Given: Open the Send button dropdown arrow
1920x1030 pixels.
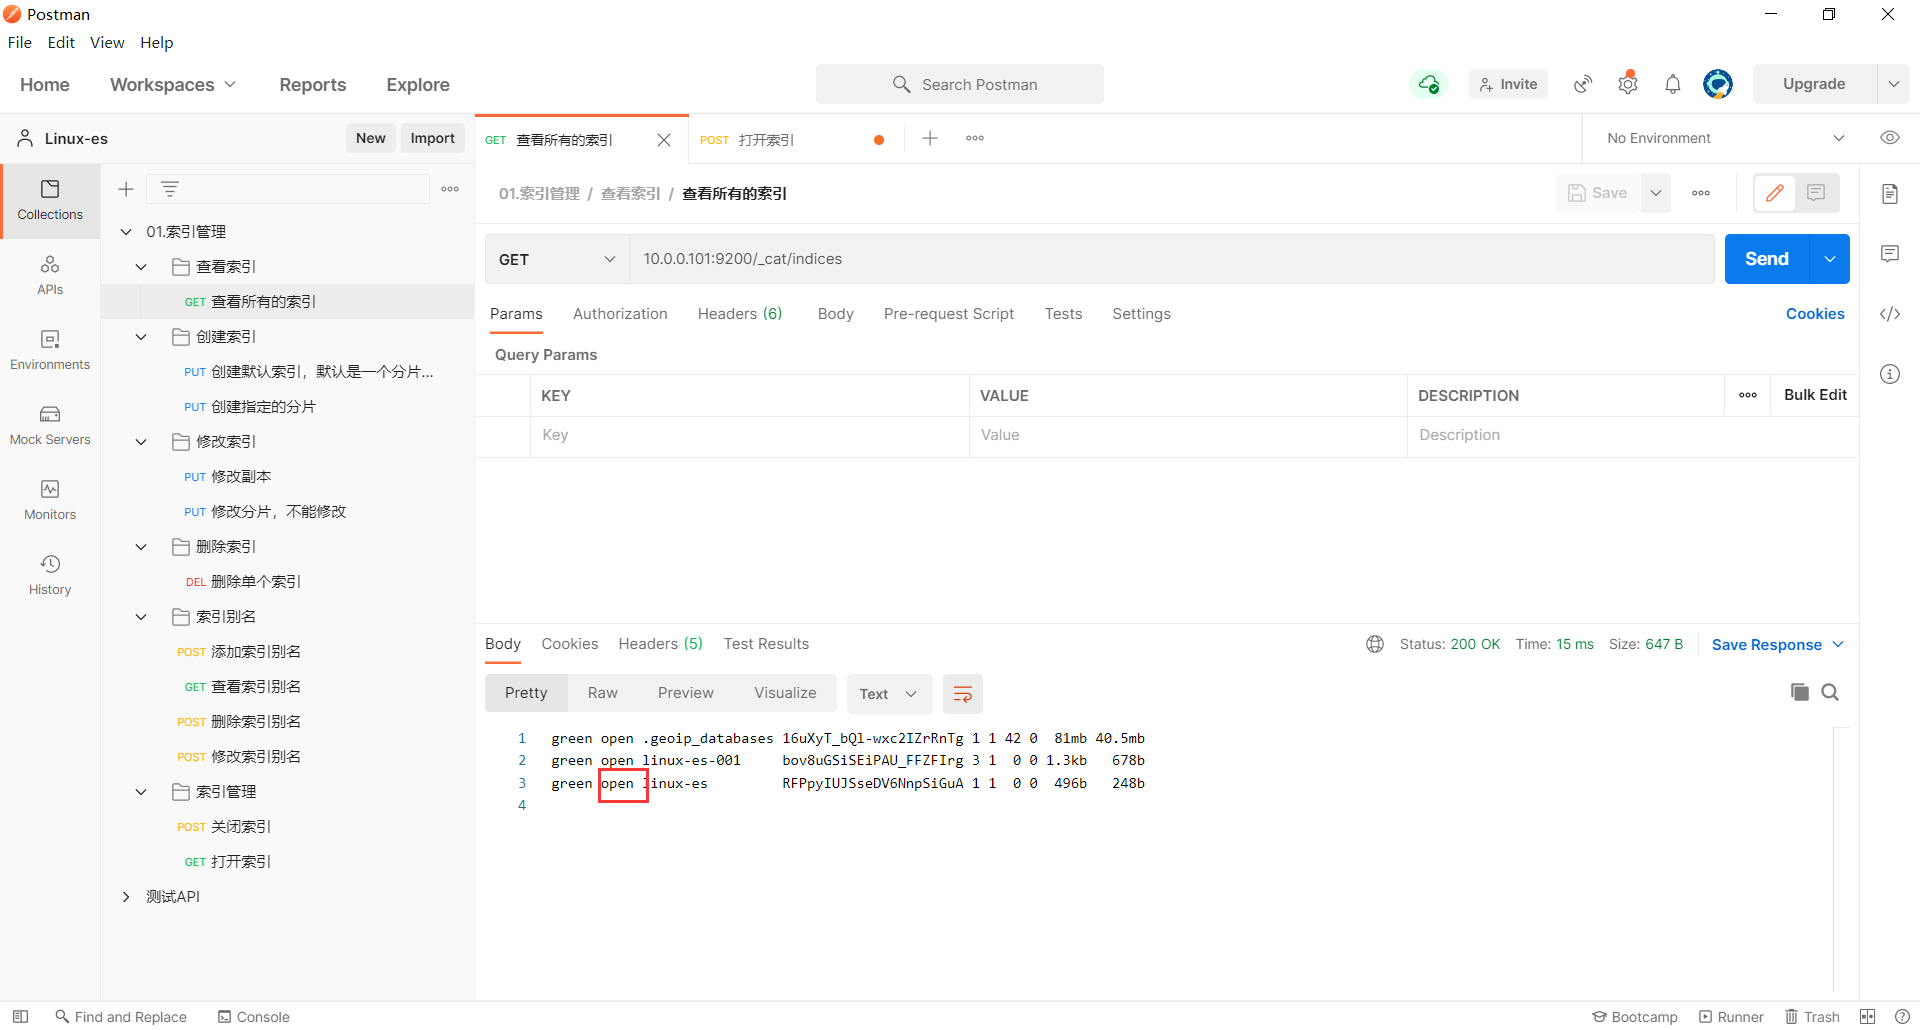Looking at the screenshot, I should 1830,259.
